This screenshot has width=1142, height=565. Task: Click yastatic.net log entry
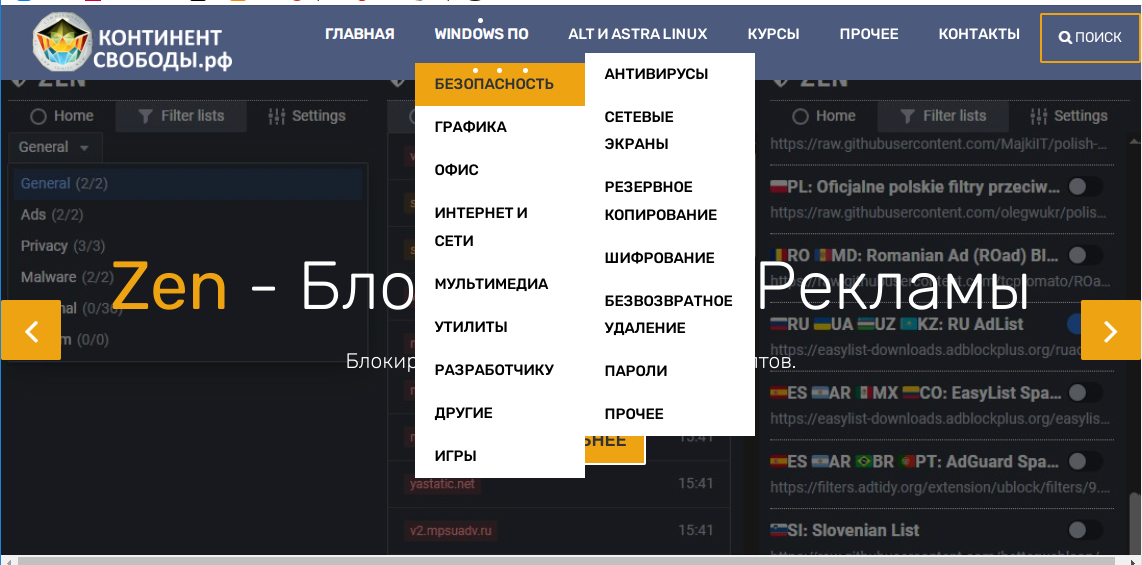[x=443, y=484]
